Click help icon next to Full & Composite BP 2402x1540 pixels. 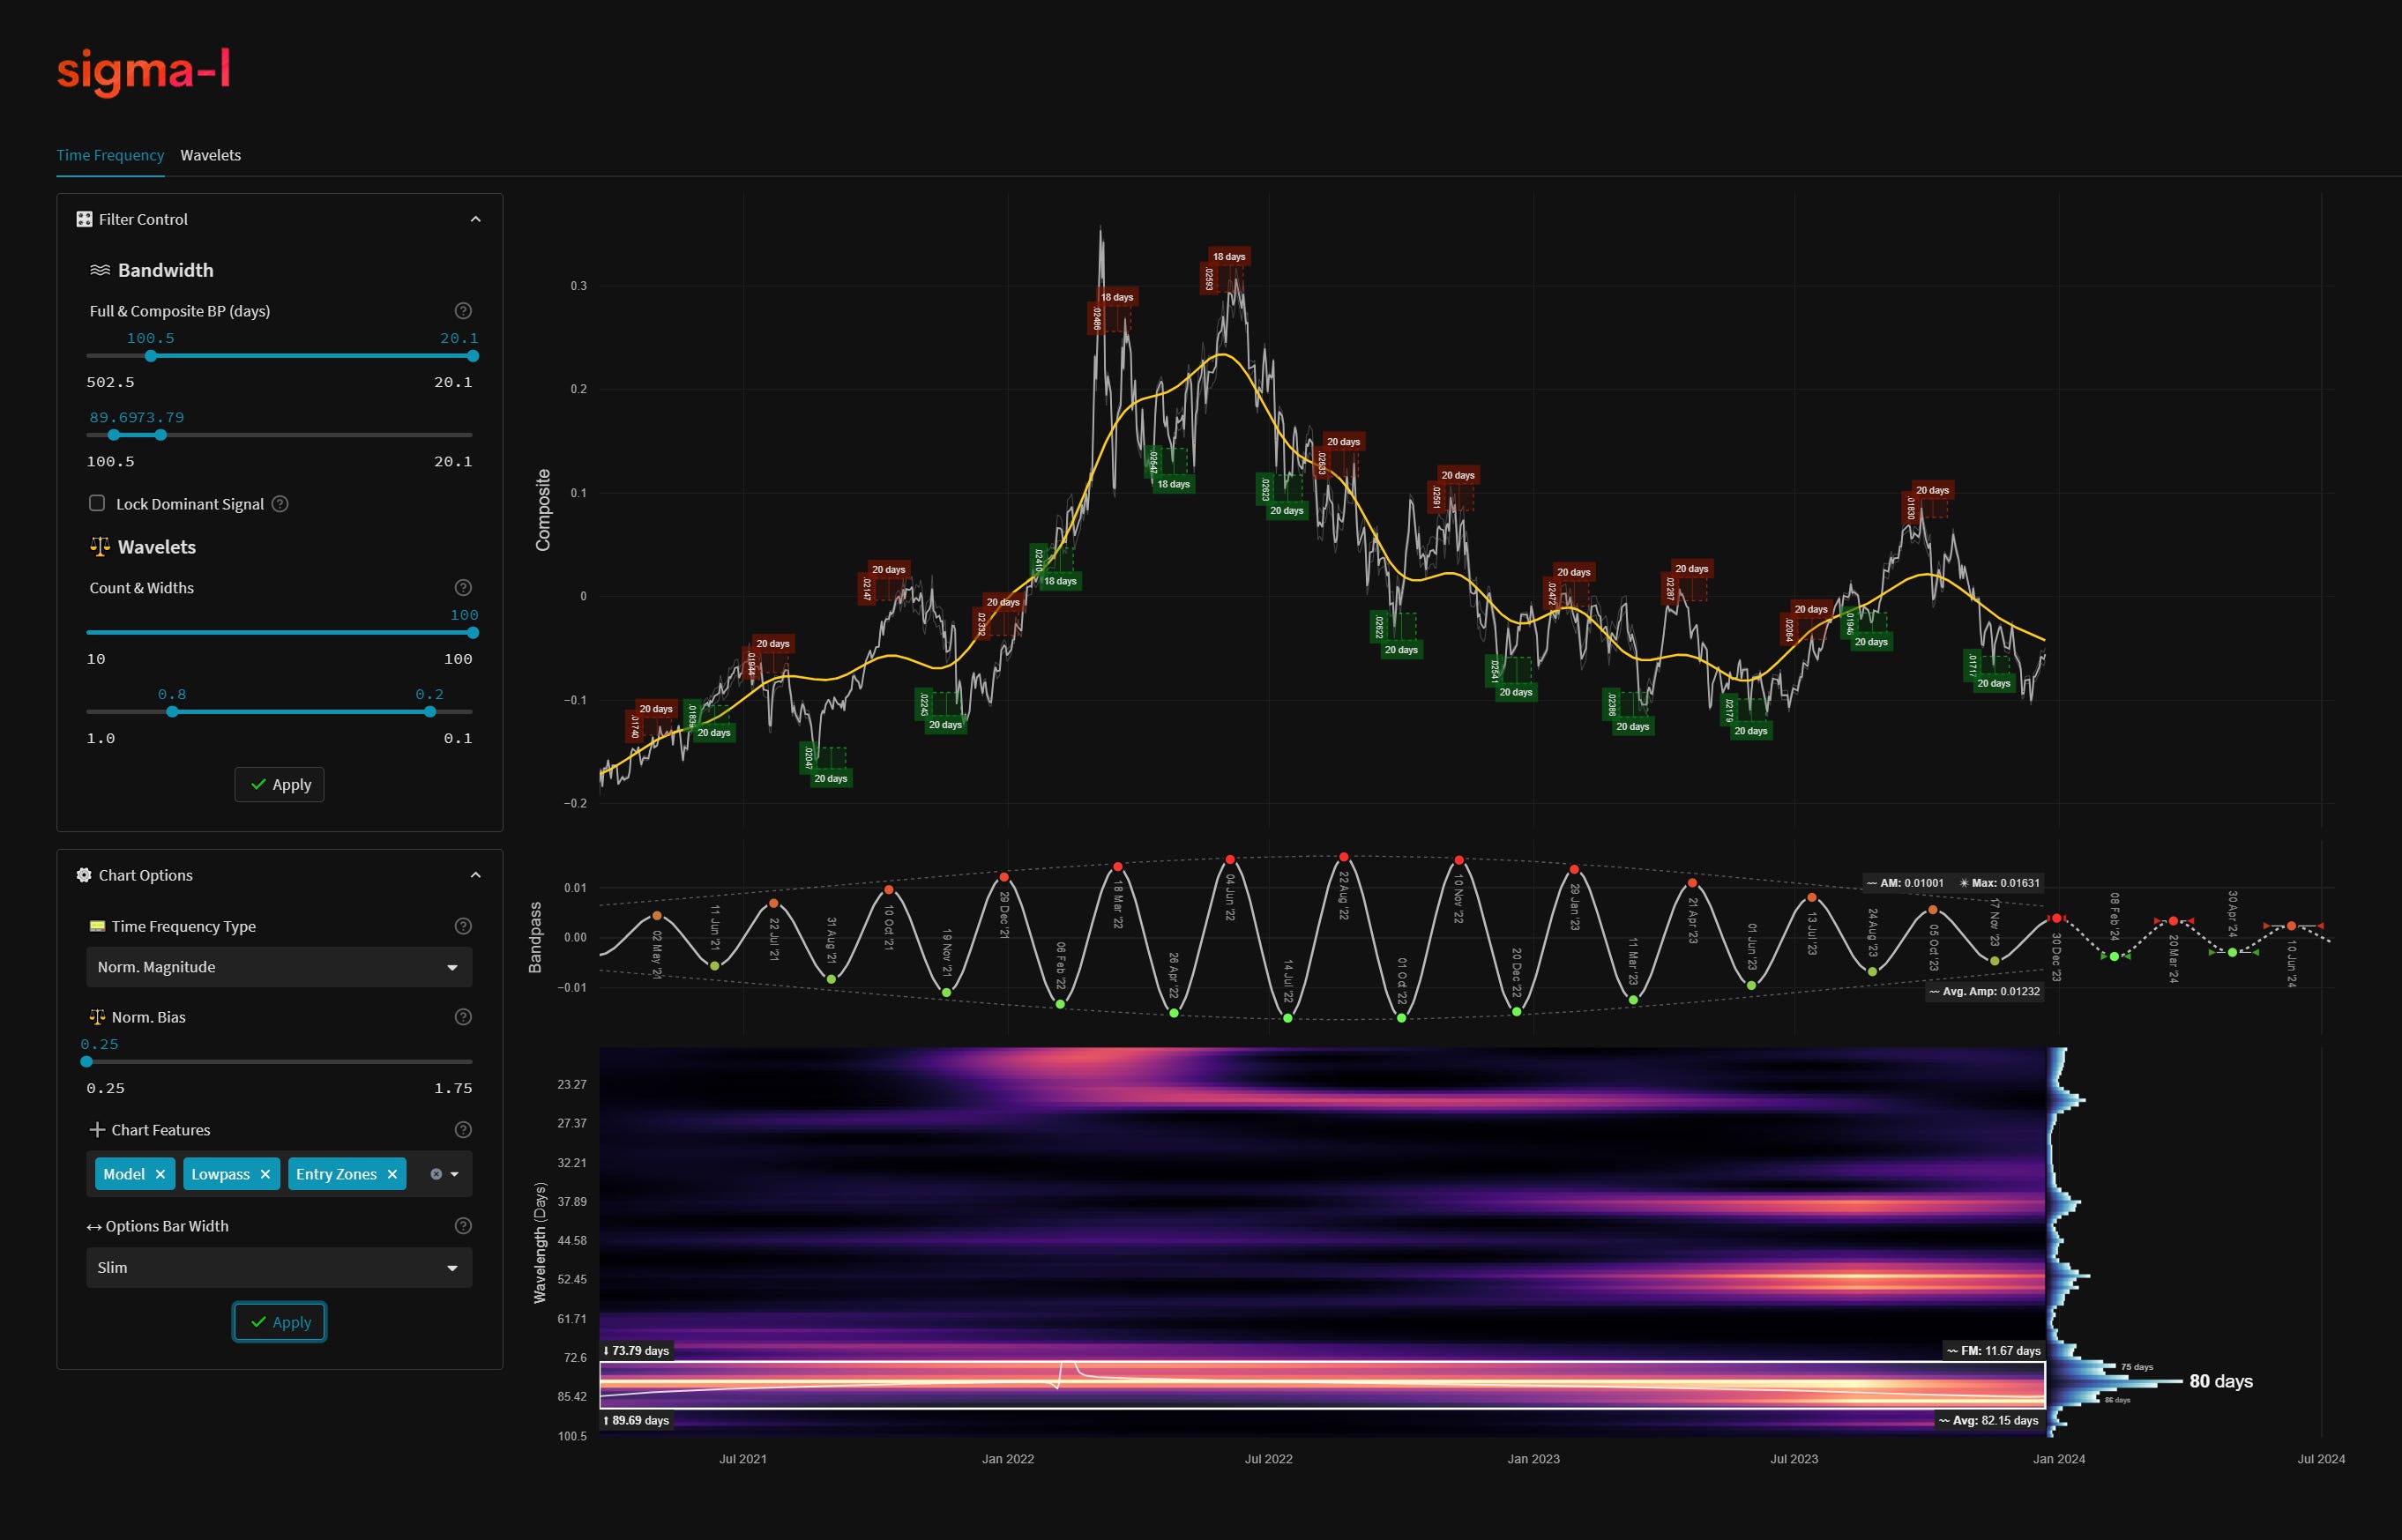(463, 311)
